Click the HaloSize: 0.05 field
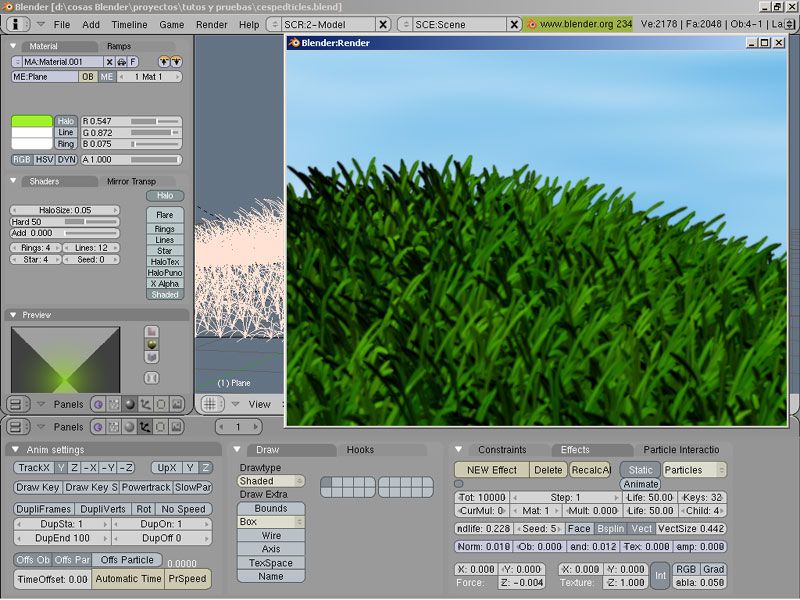The image size is (800, 600). click(65, 210)
